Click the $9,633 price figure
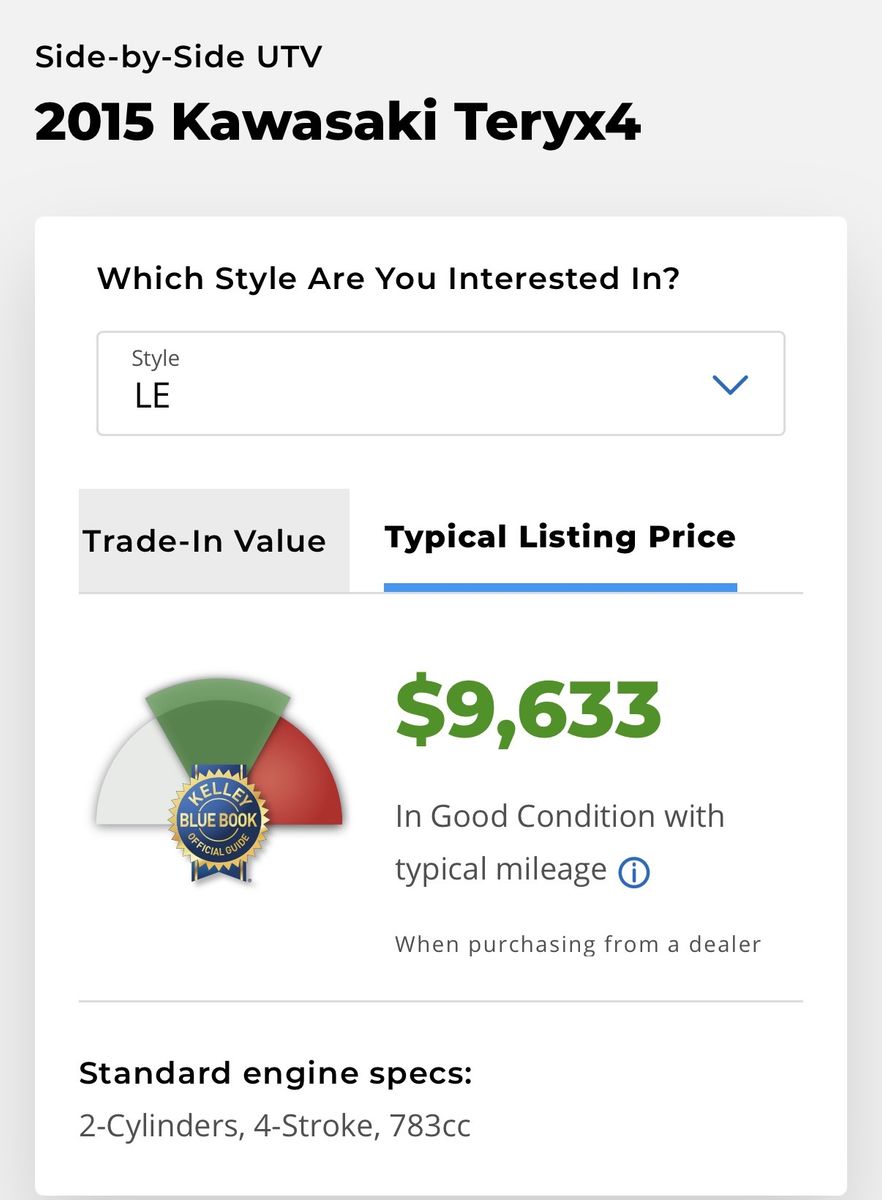The image size is (882, 1200). pos(528,711)
